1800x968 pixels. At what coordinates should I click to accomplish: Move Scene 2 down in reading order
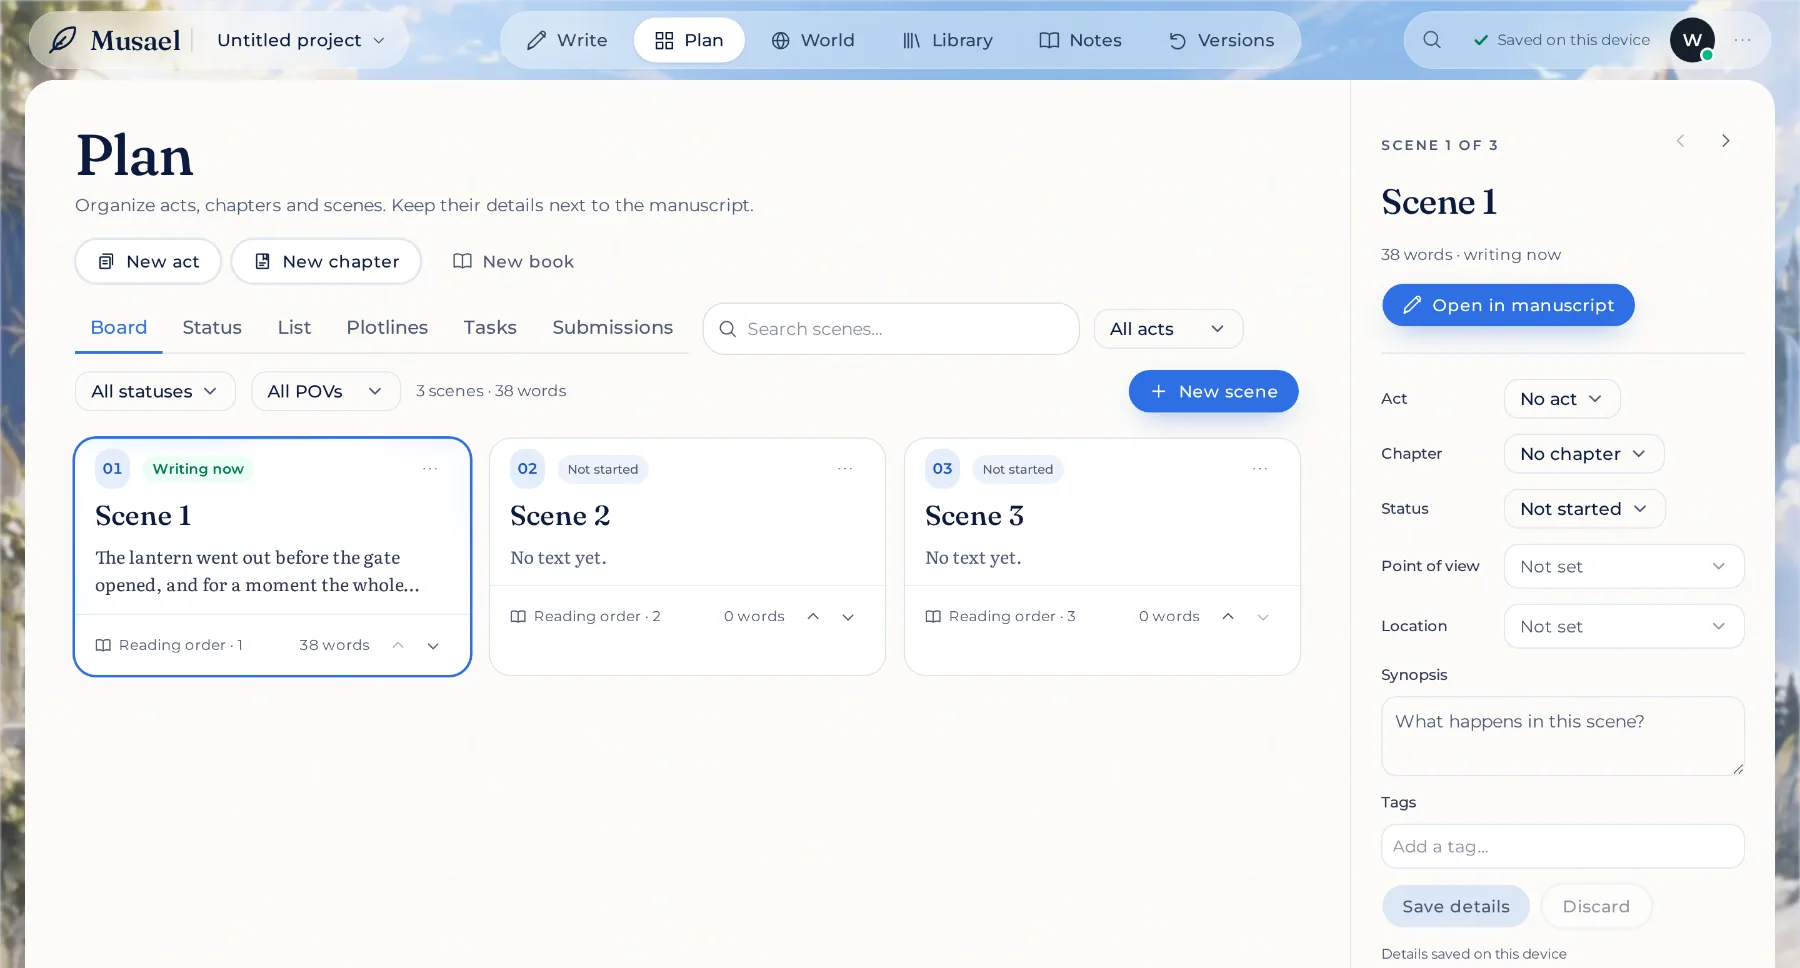(848, 617)
